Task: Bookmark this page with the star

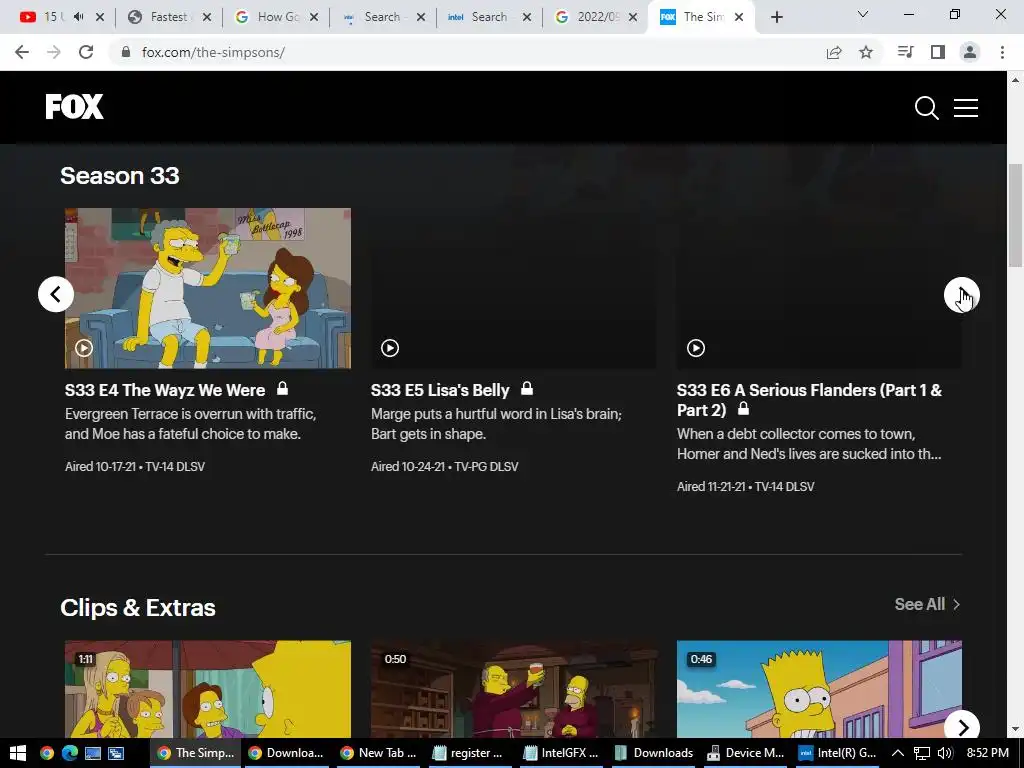Action: tap(866, 52)
